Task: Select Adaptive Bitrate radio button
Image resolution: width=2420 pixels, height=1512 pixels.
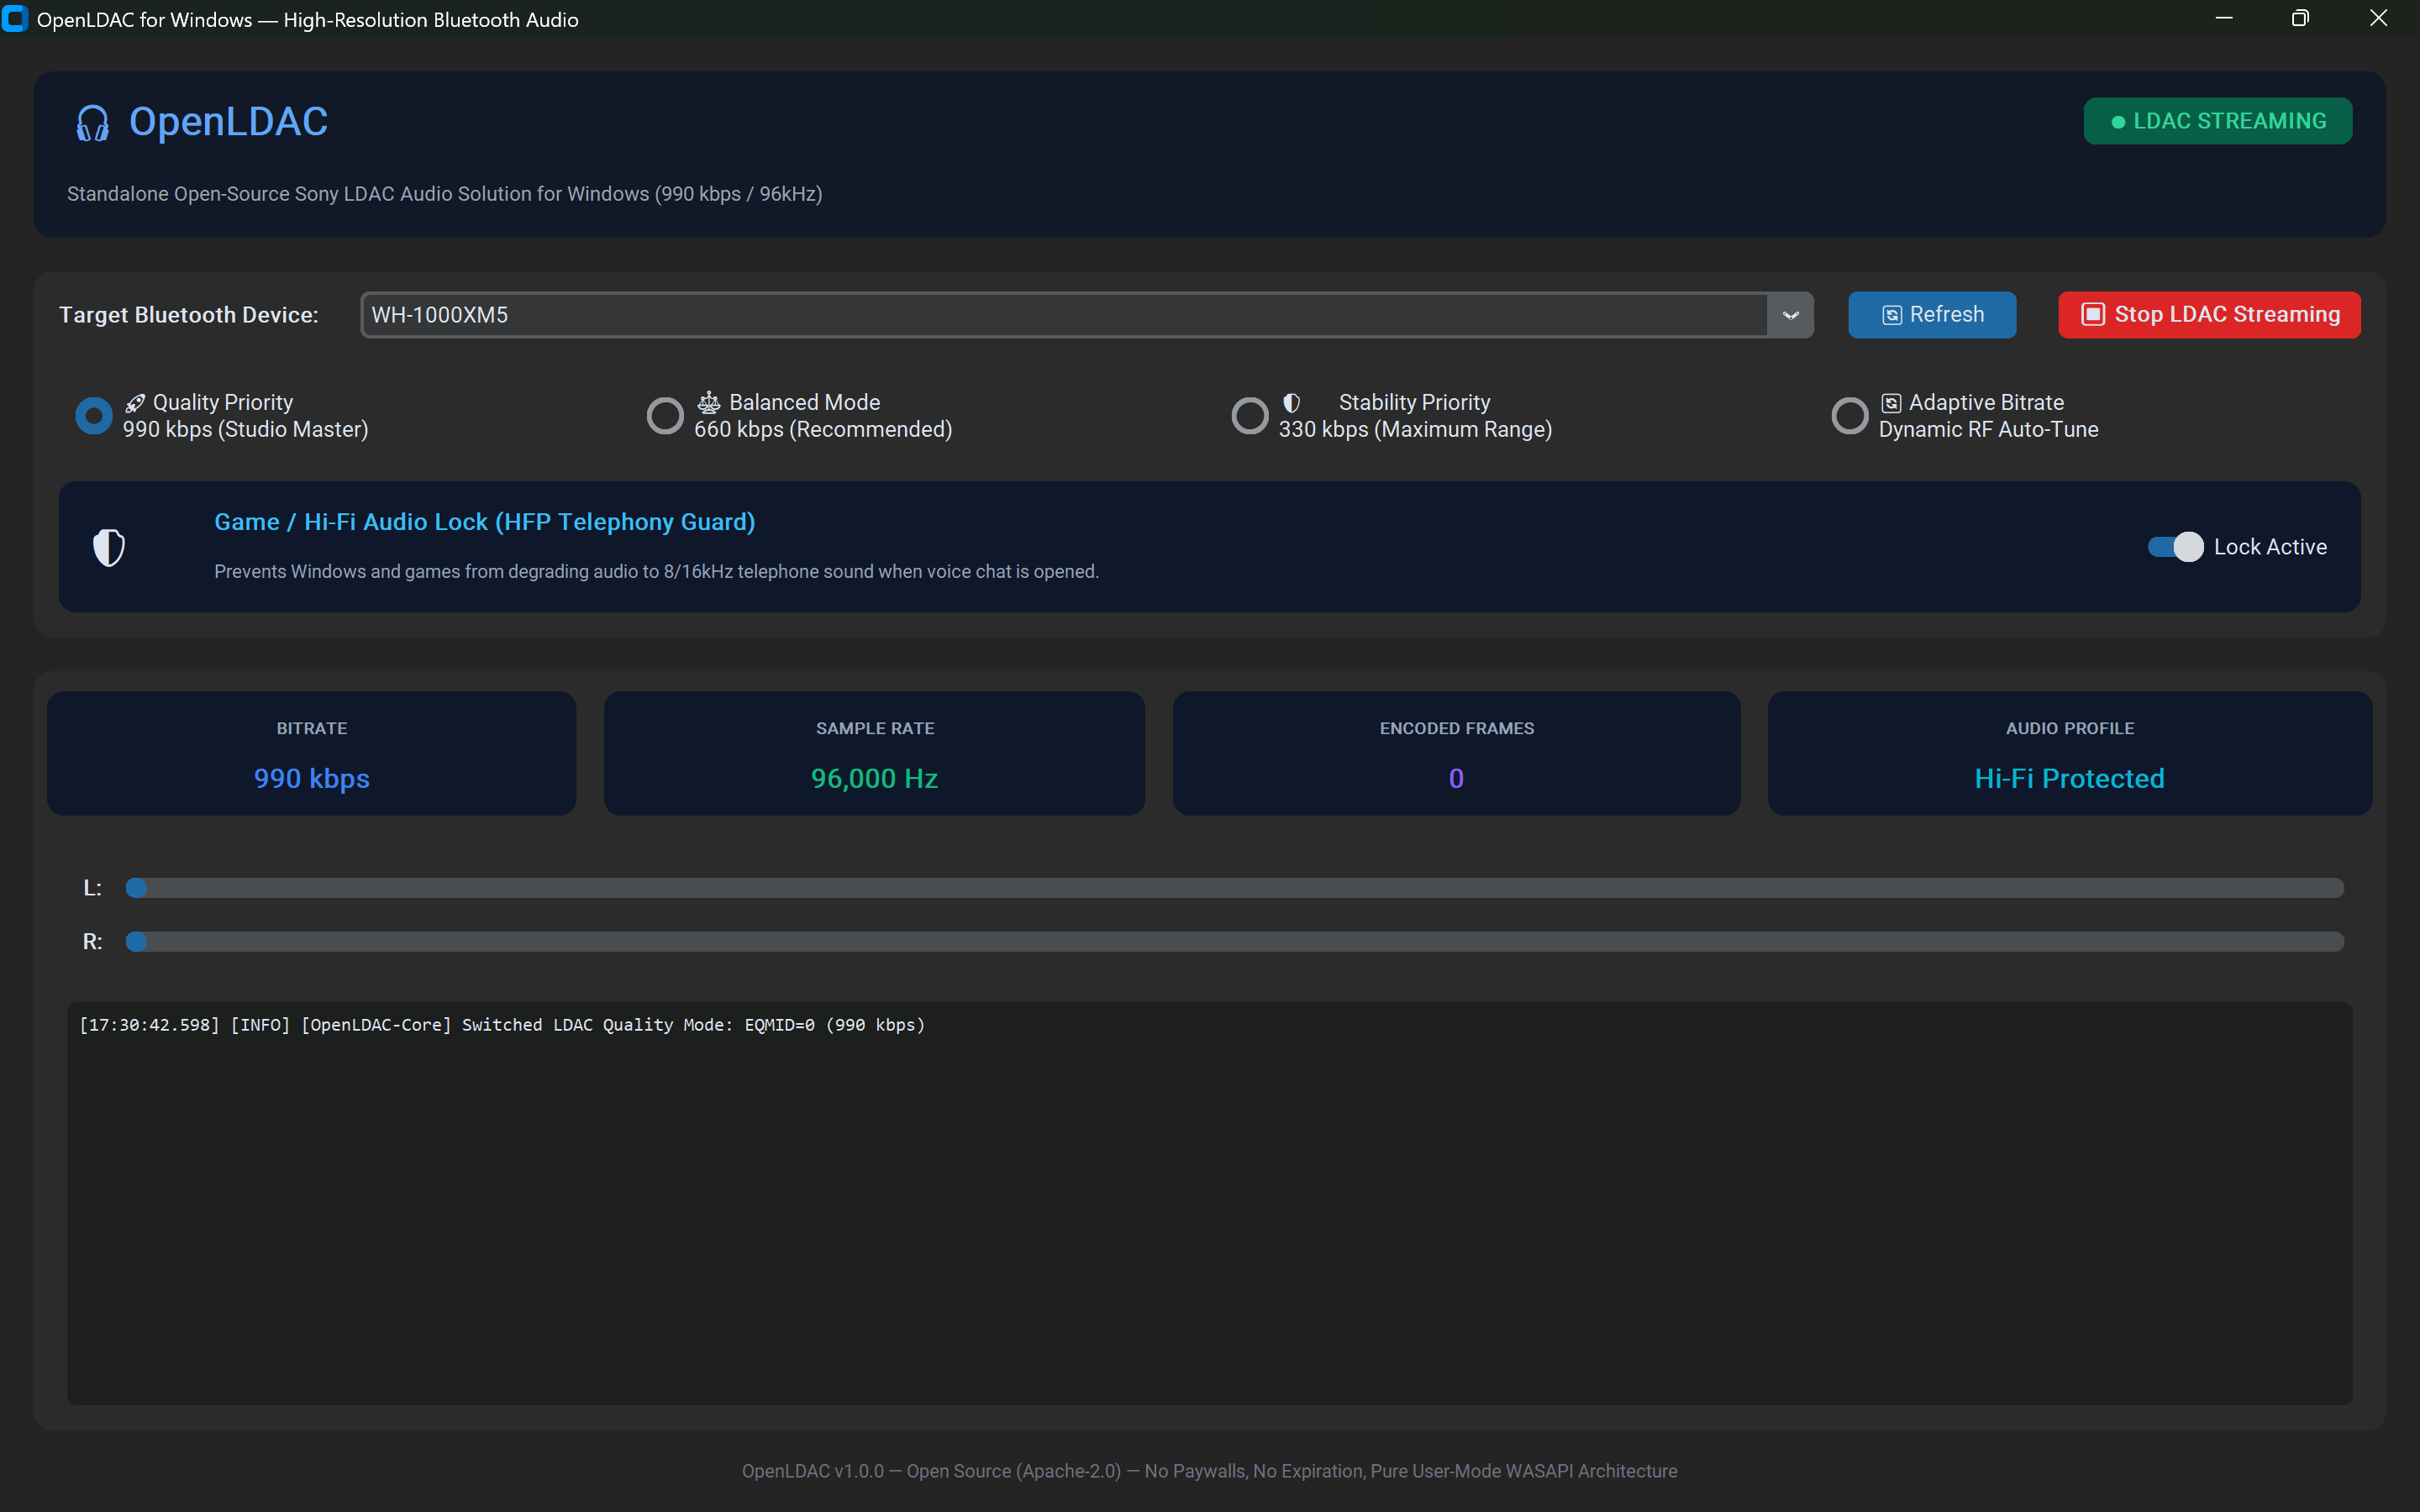Action: [1849, 415]
